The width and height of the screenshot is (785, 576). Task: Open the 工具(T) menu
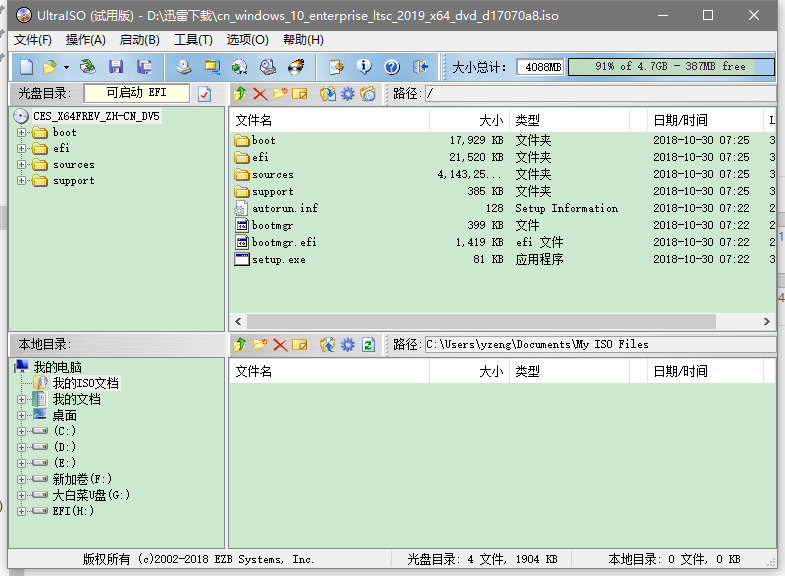point(193,40)
